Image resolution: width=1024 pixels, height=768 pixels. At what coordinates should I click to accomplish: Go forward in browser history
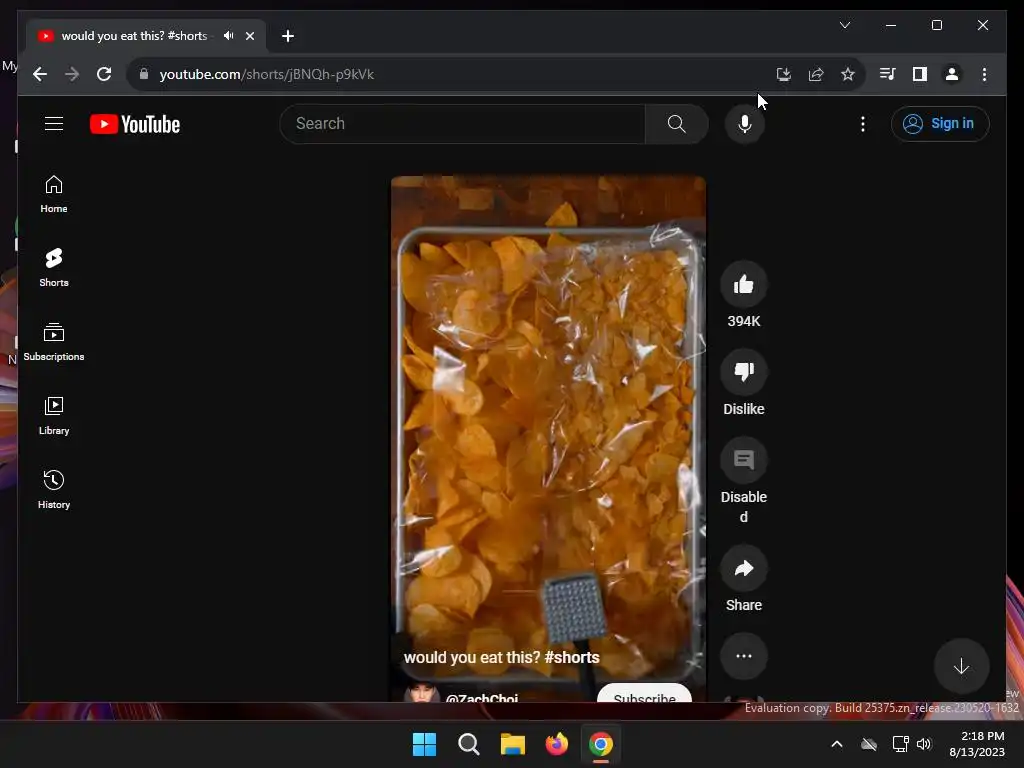coord(72,74)
